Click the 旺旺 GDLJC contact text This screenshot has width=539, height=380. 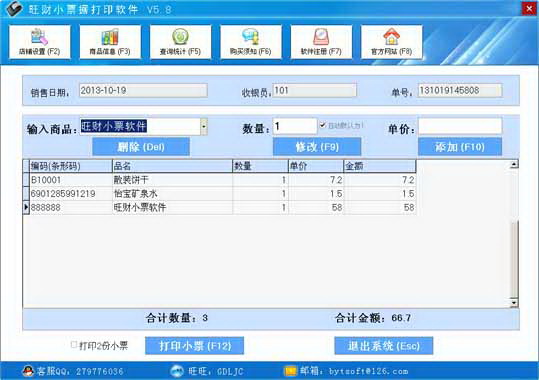(x=216, y=371)
